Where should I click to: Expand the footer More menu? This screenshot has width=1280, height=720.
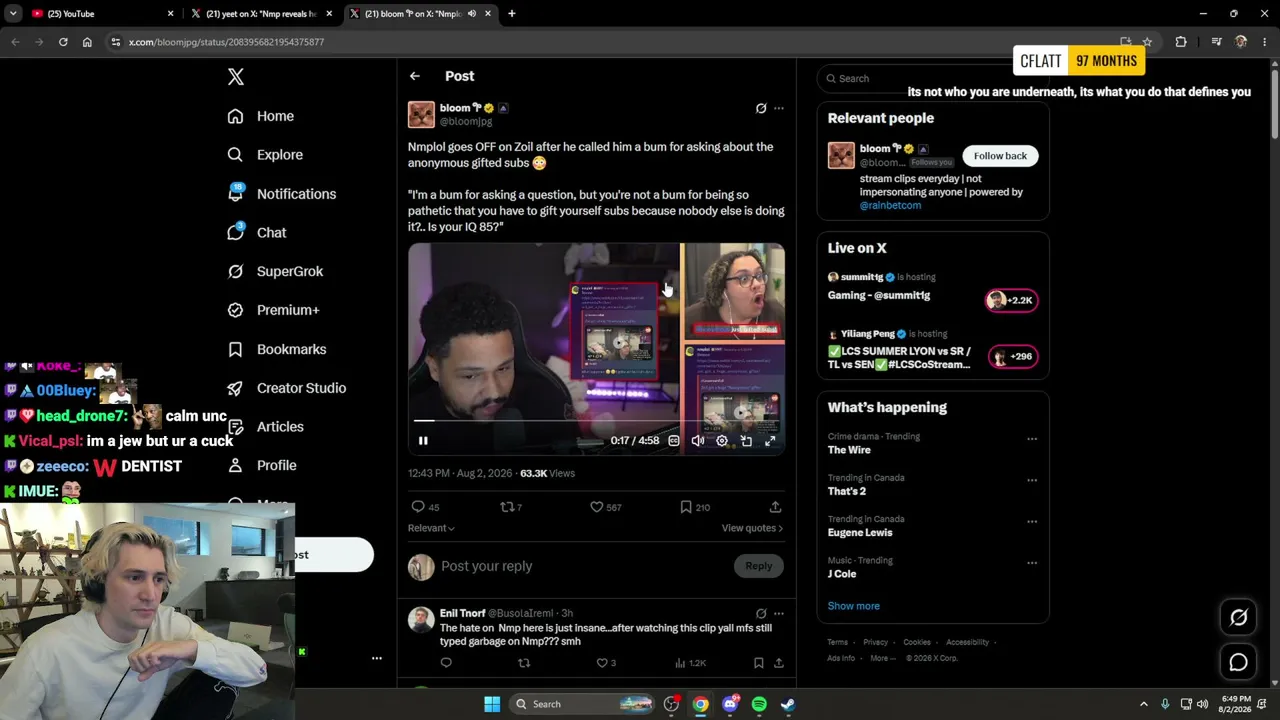click(x=883, y=658)
